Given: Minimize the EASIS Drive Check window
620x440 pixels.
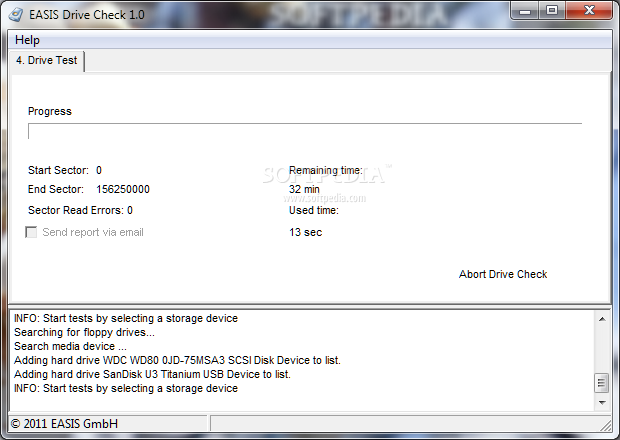Looking at the screenshot, I should pyautogui.click(x=525, y=11).
